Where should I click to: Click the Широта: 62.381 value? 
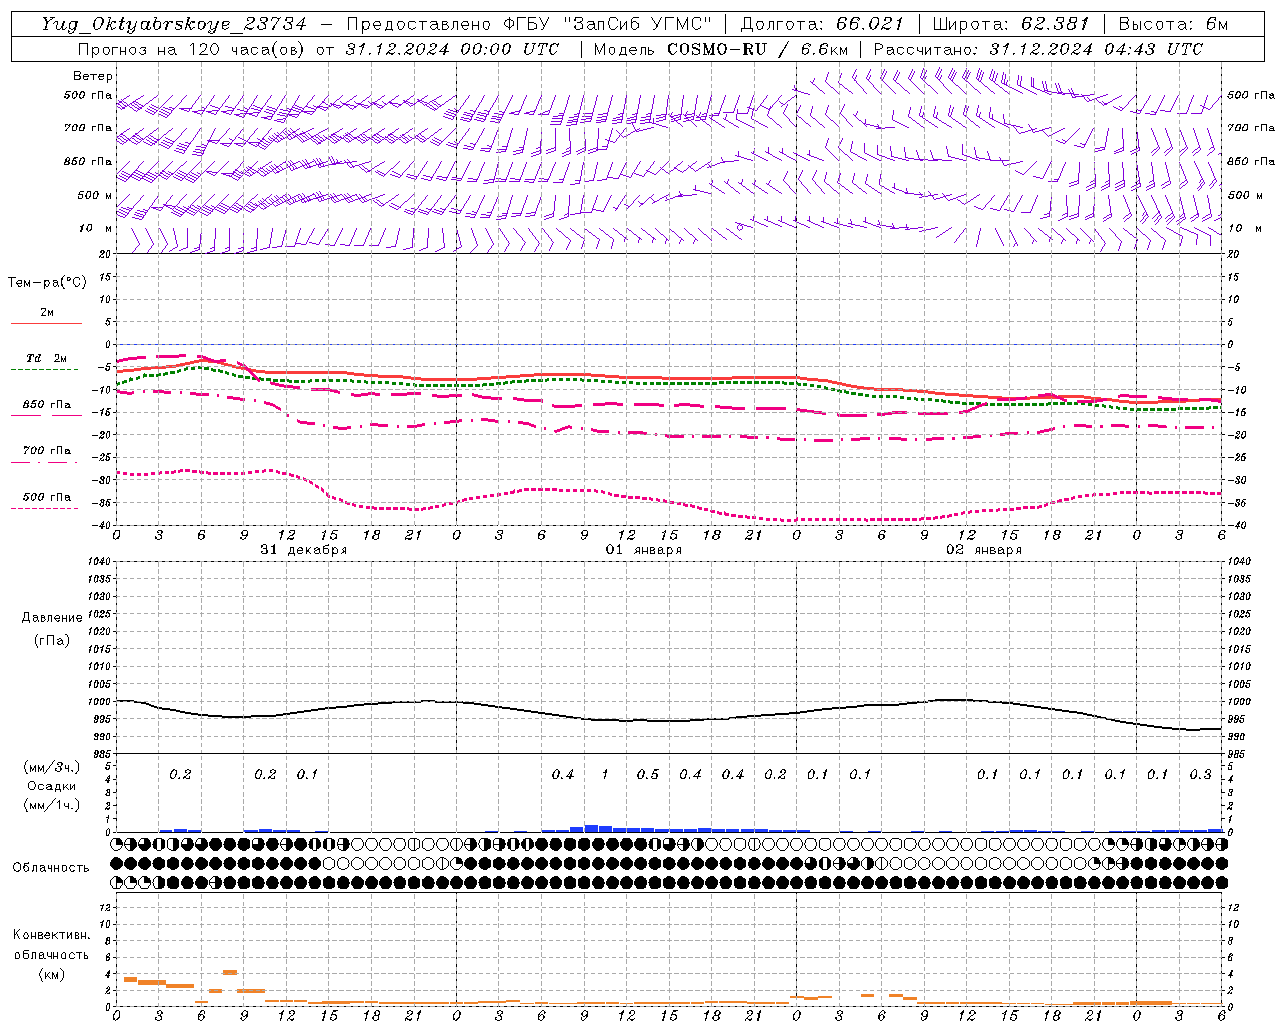(1010, 24)
